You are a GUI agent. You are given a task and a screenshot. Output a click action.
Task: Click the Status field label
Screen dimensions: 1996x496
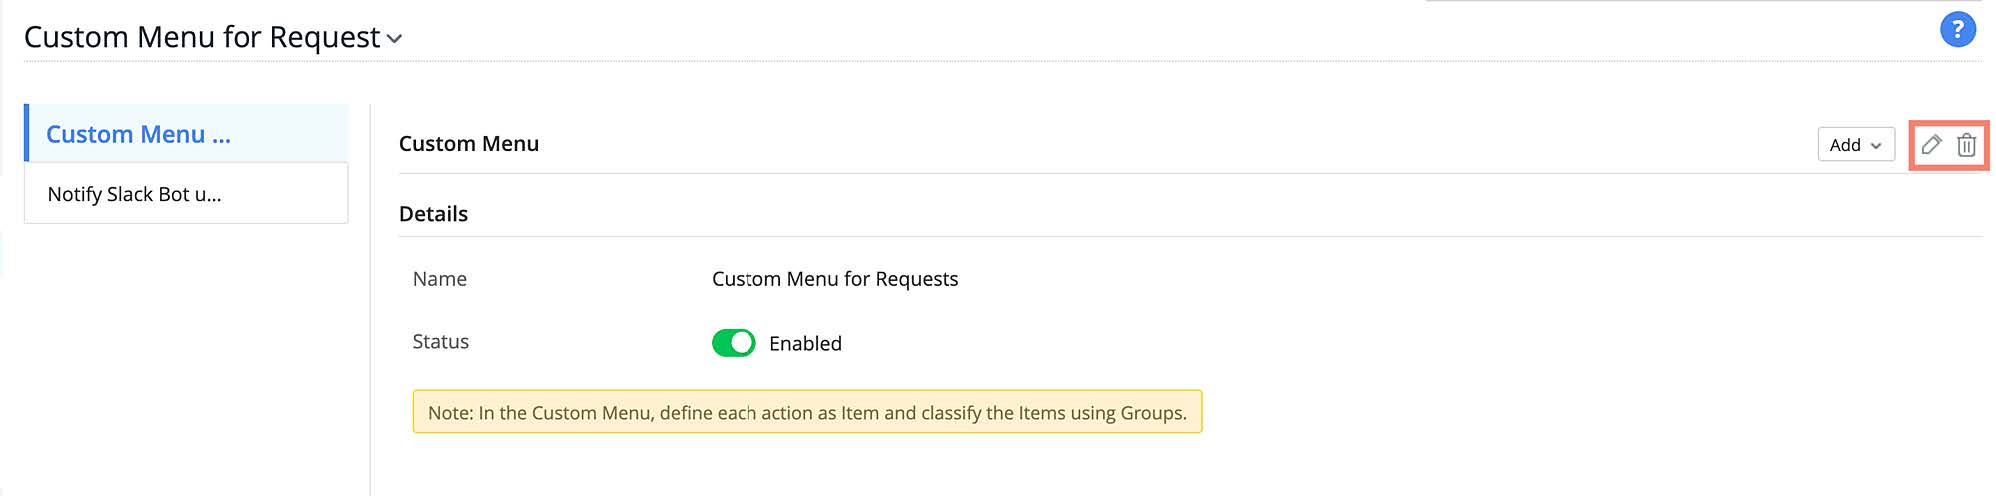tap(441, 342)
